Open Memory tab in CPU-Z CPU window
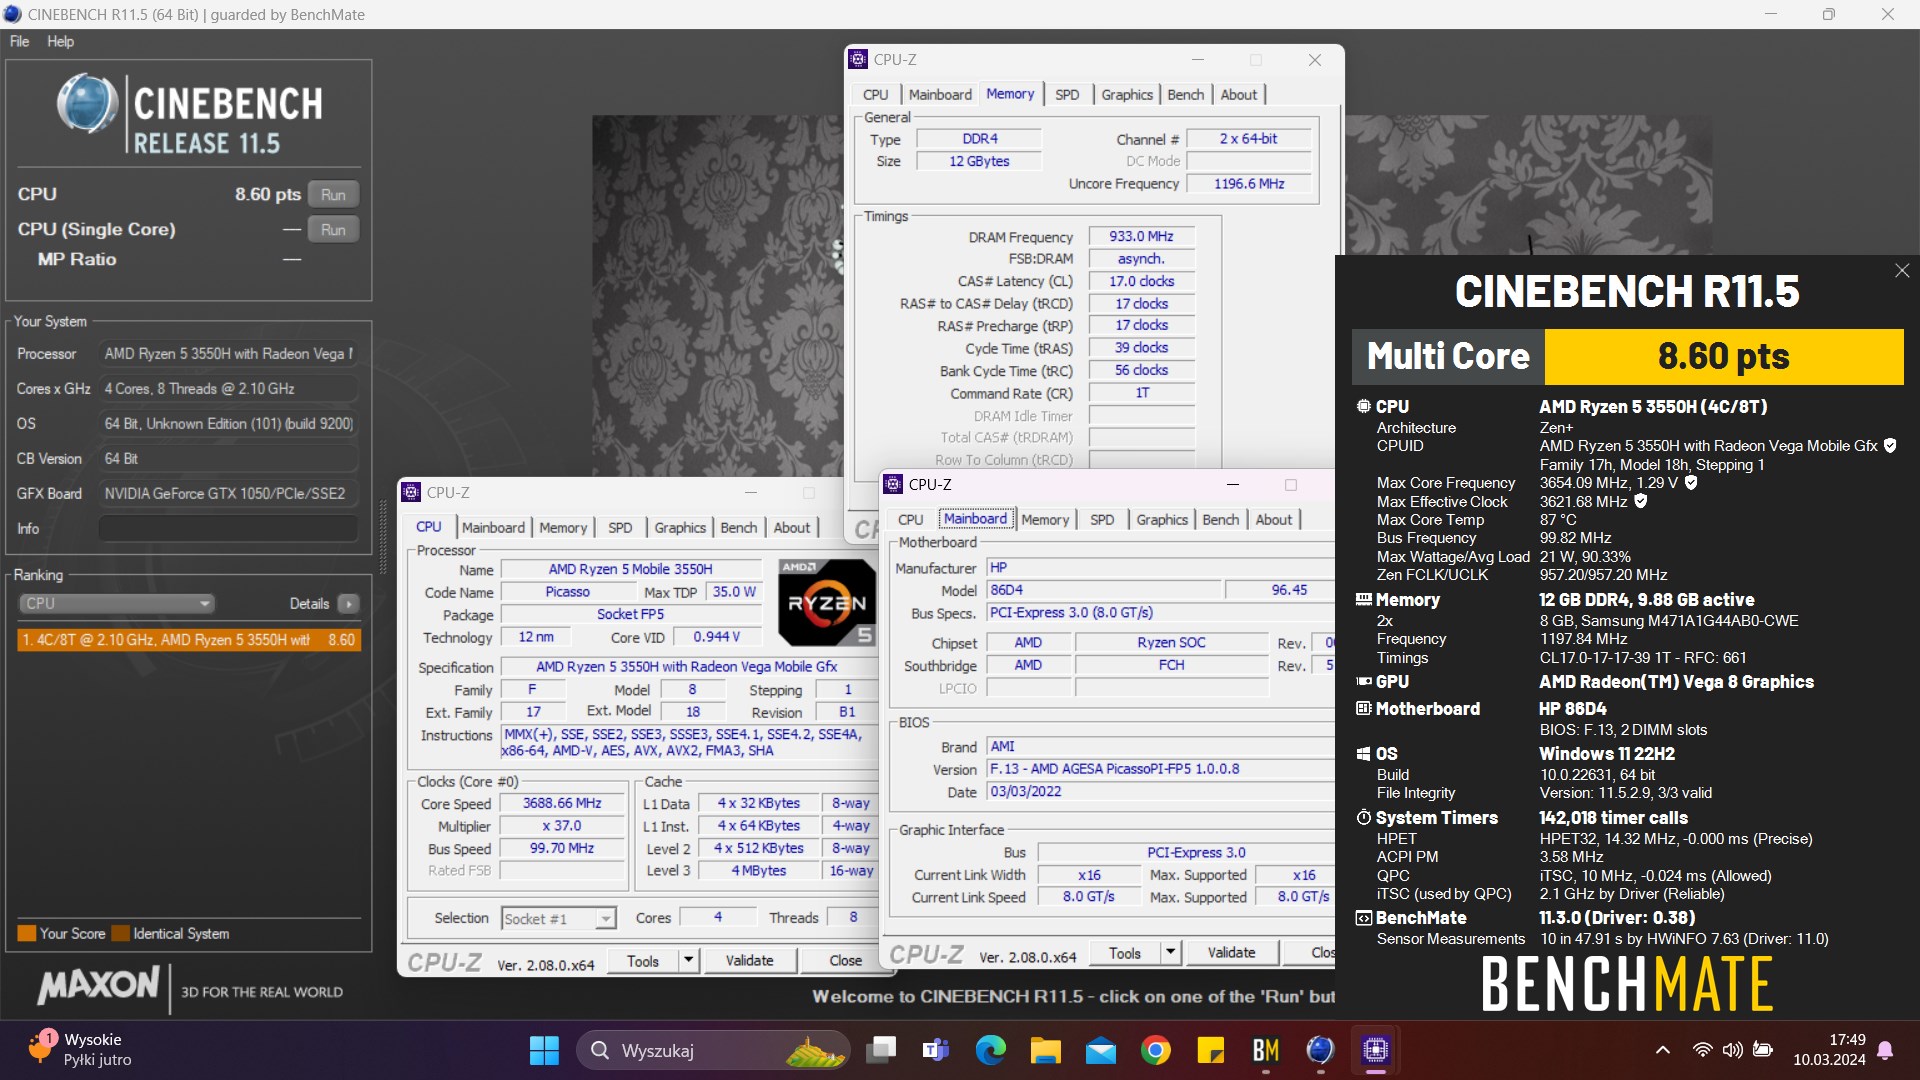 click(x=563, y=527)
